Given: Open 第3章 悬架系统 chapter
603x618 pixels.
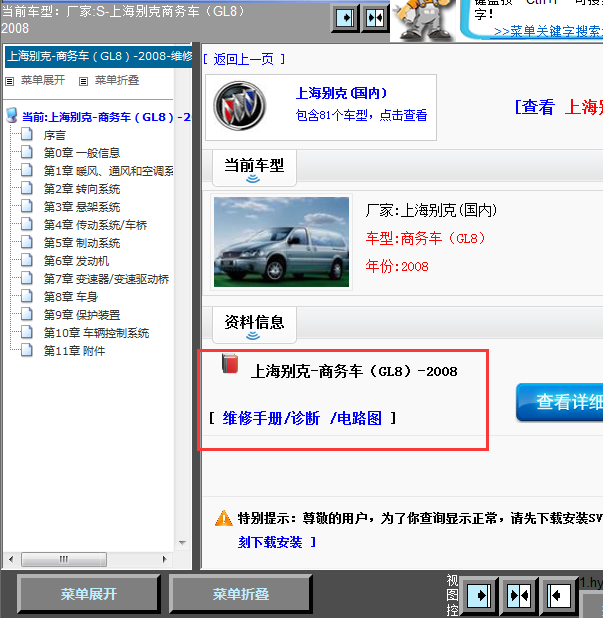Looking at the screenshot, I should [82, 207].
